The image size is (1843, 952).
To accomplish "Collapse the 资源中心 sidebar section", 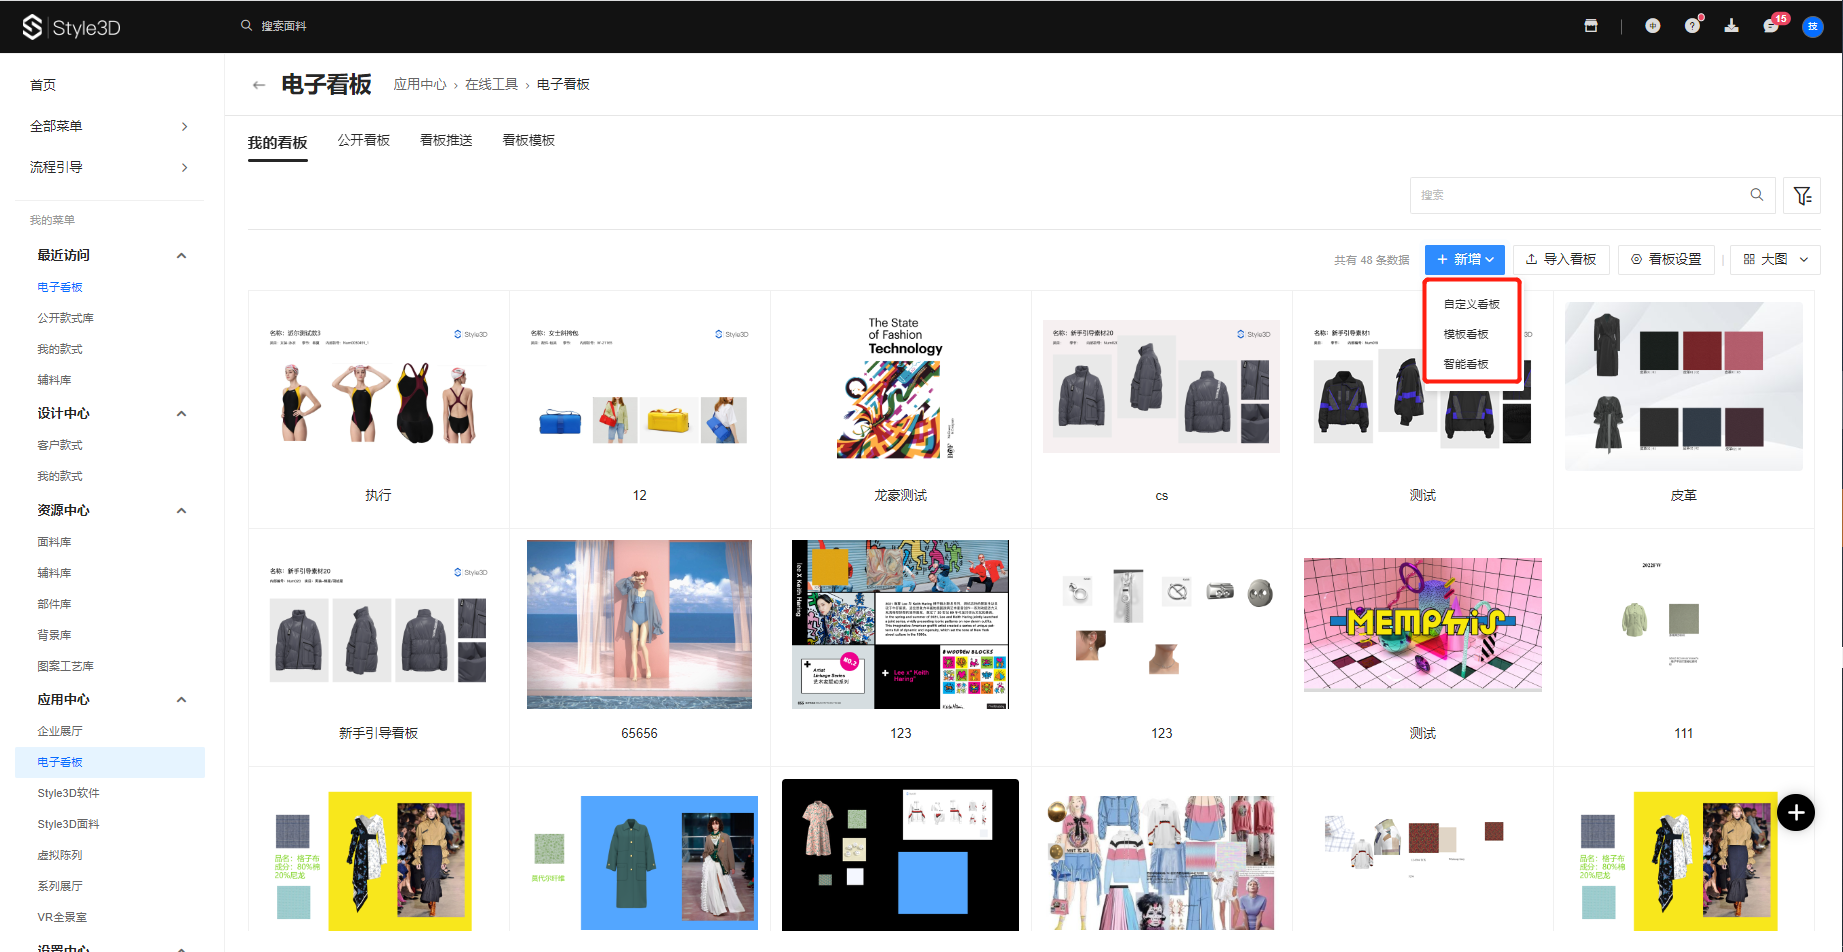I will tap(181, 511).
